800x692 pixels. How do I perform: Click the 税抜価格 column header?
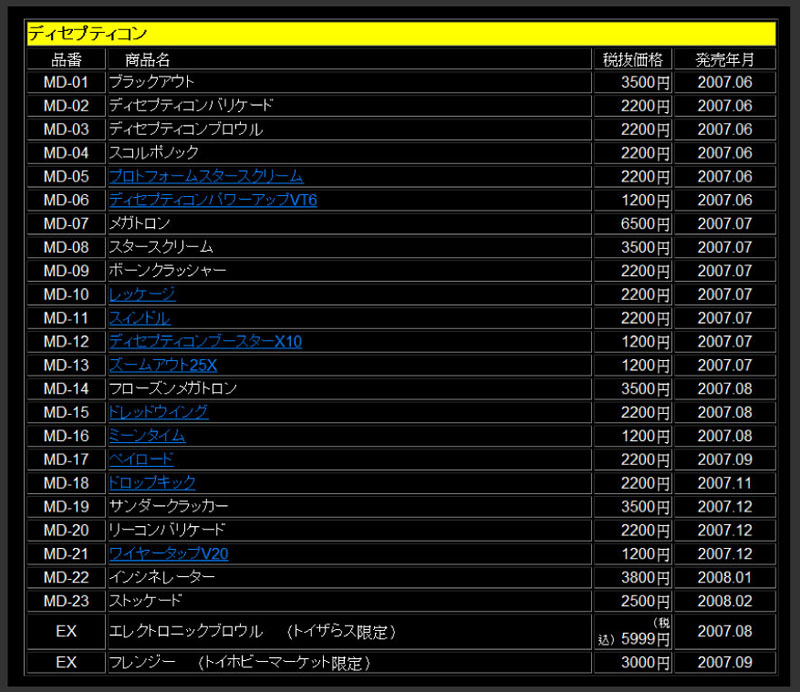click(x=633, y=60)
